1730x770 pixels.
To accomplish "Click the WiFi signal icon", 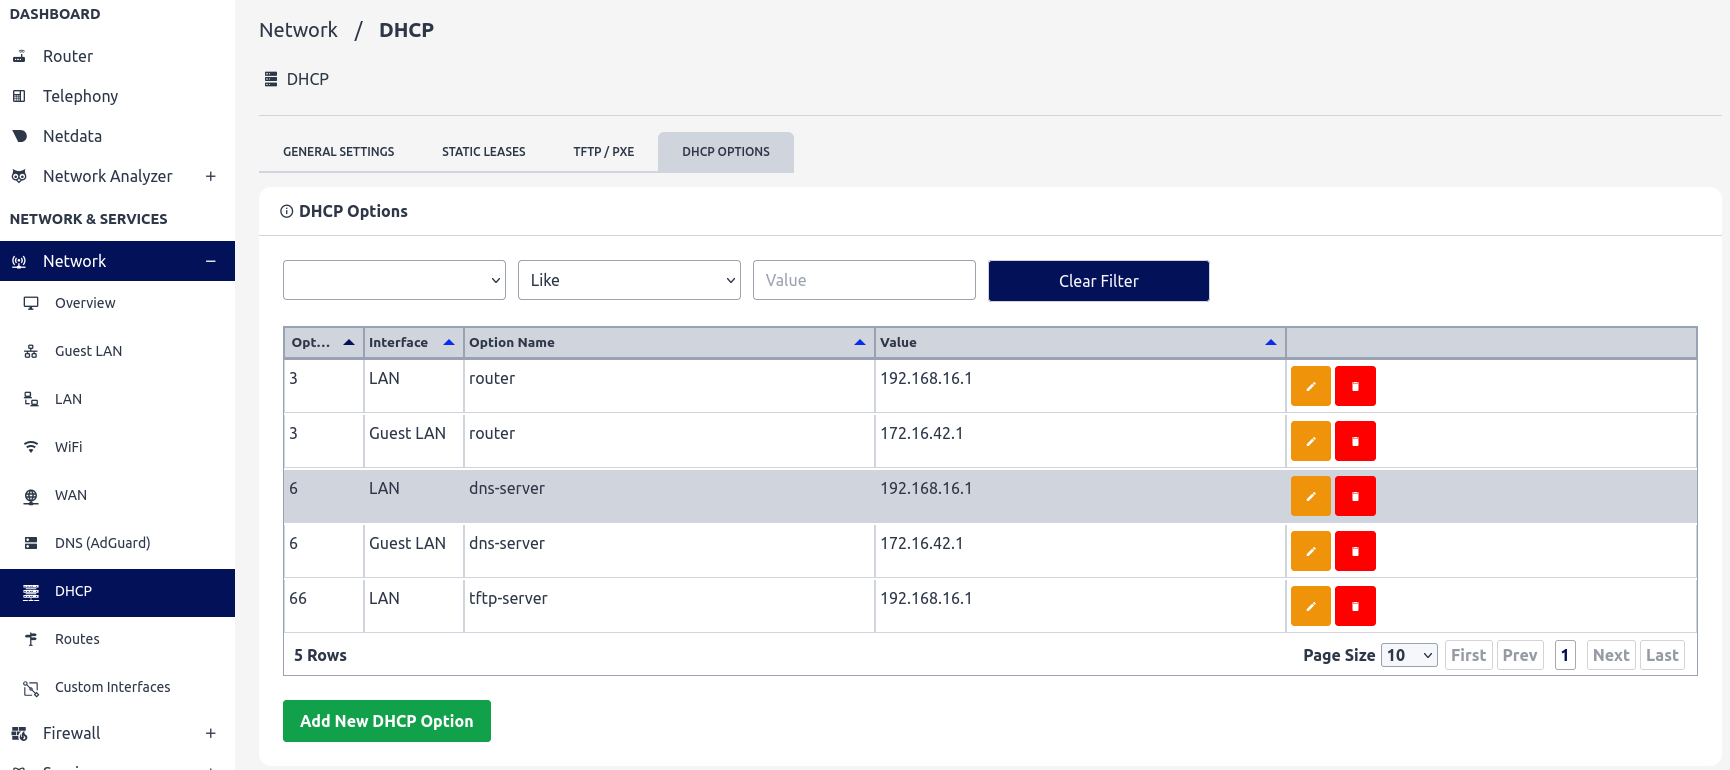I will [x=31, y=448].
